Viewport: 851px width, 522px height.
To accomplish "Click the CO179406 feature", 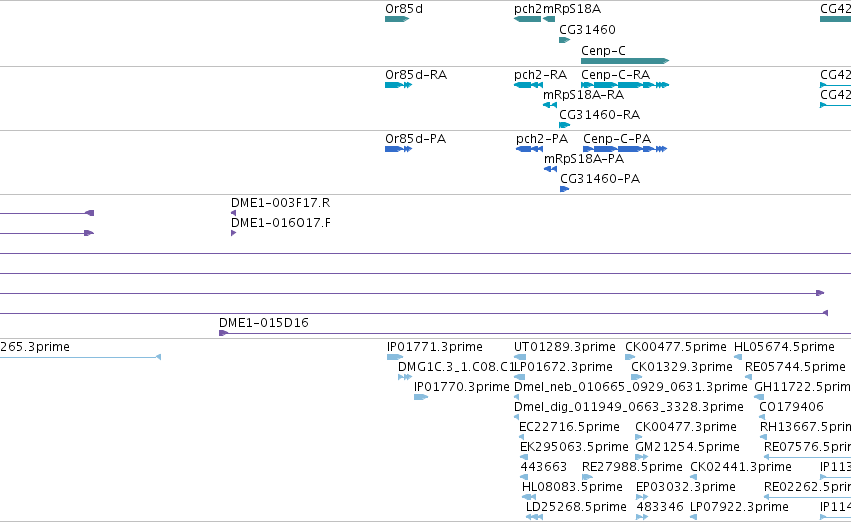I will (762, 417).
